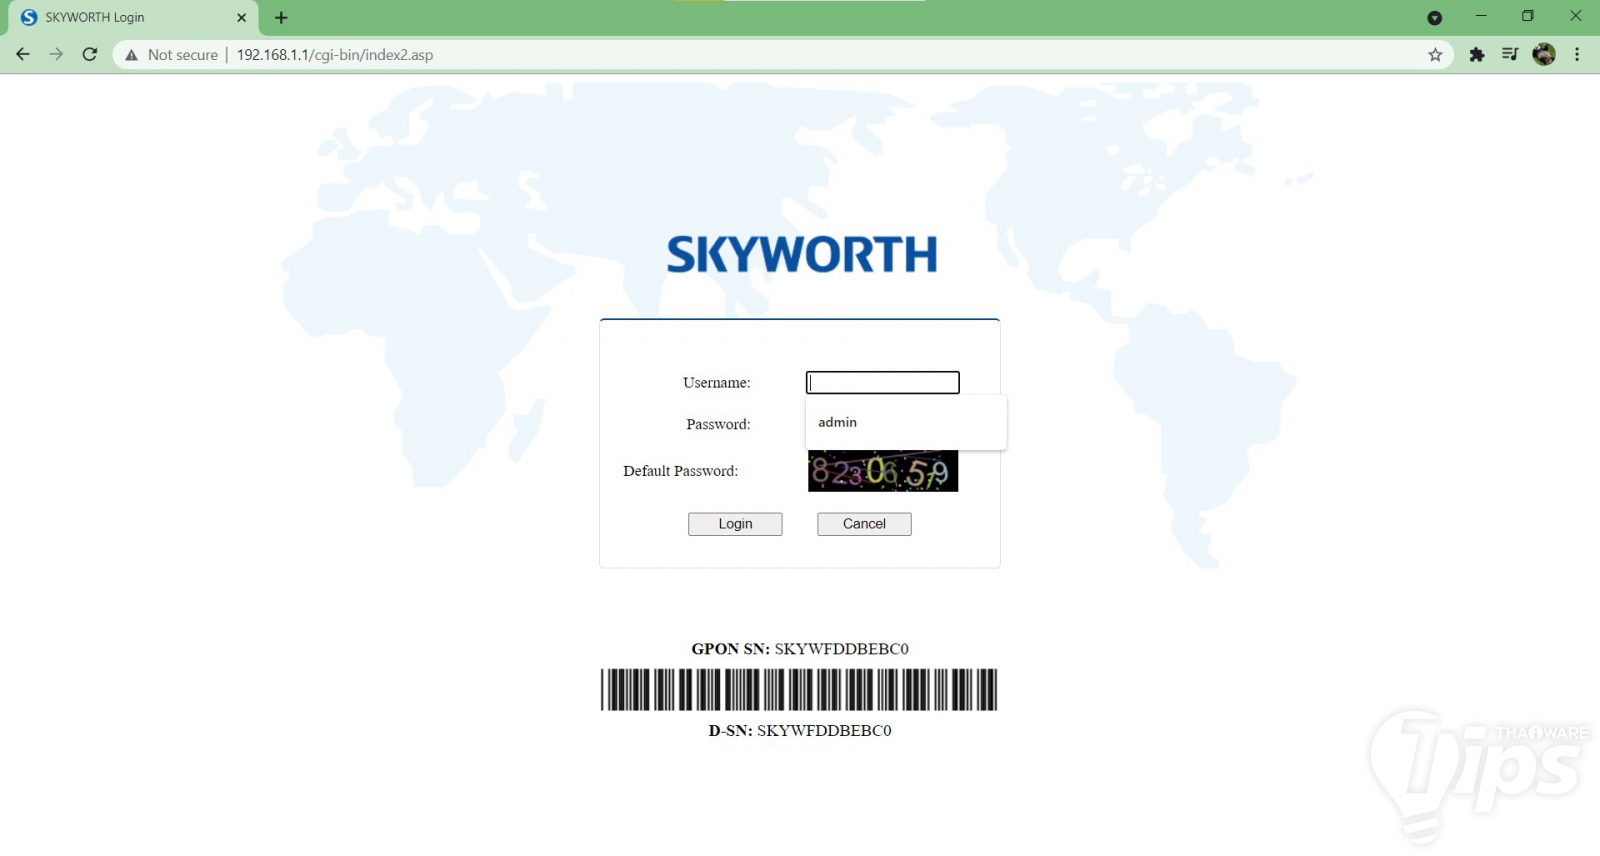The image size is (1600, 856).
Task: Go back using the browser back arrow
Action: [23, 55]
